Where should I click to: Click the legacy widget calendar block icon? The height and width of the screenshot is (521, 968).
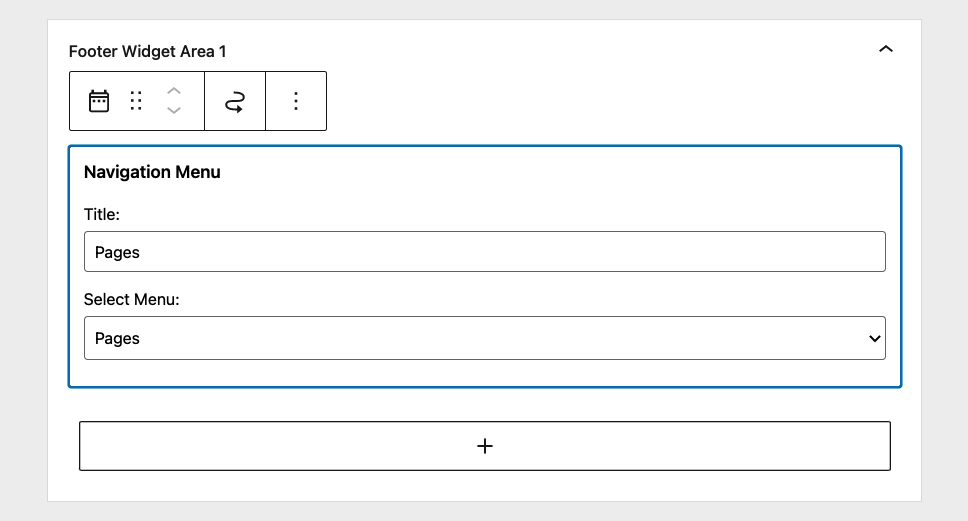[x=99, y=101]
